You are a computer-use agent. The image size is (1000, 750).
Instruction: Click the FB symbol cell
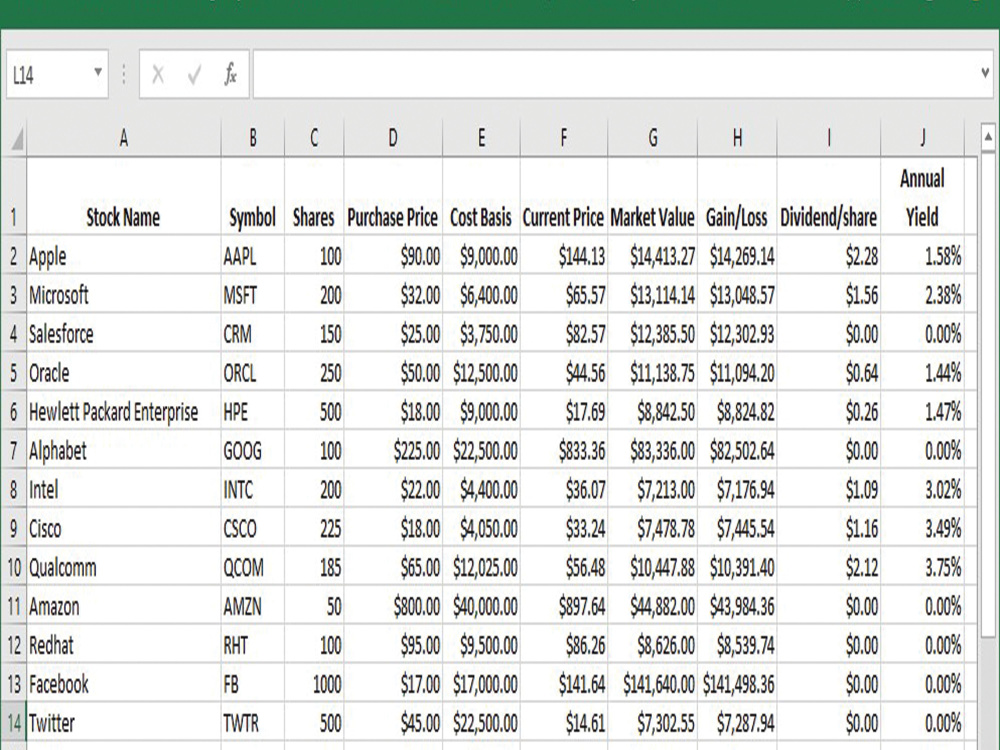(253, 684)
